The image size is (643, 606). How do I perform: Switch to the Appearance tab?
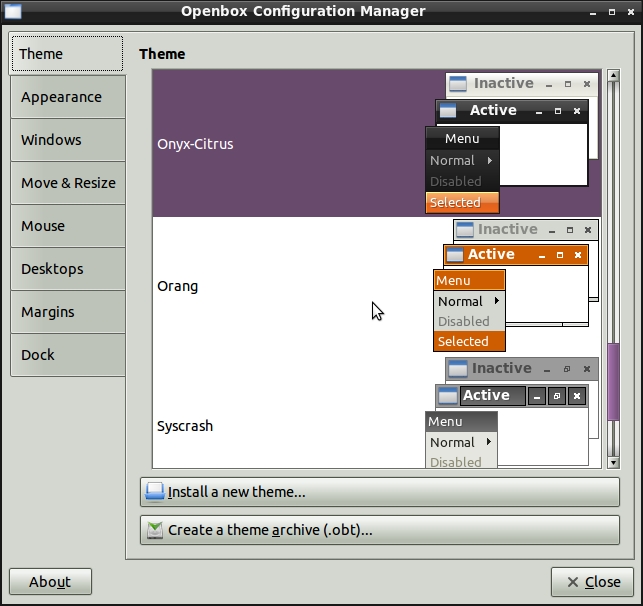point(62,97)
